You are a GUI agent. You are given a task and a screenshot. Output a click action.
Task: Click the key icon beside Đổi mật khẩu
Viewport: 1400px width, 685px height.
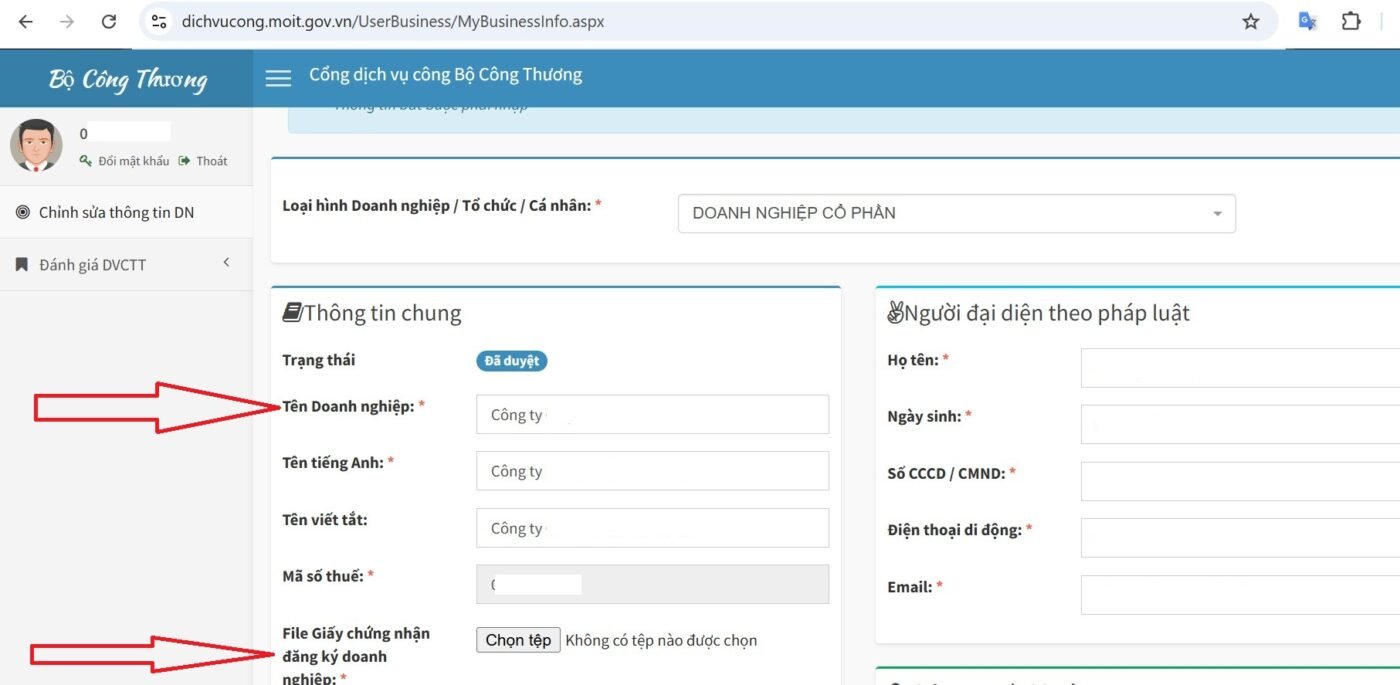pos(86,160)
